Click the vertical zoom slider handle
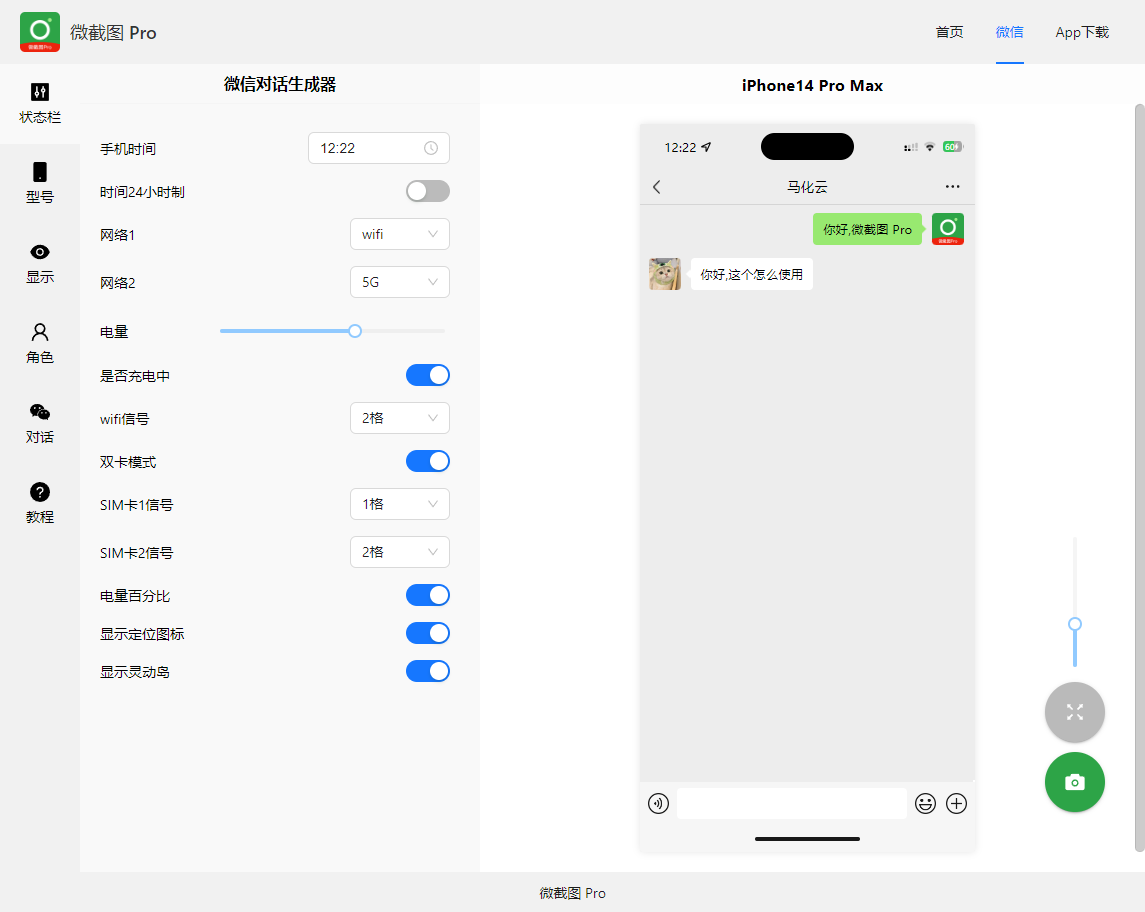Image resolution: width=1145 pixels, height=912 pixels. 1075,624
